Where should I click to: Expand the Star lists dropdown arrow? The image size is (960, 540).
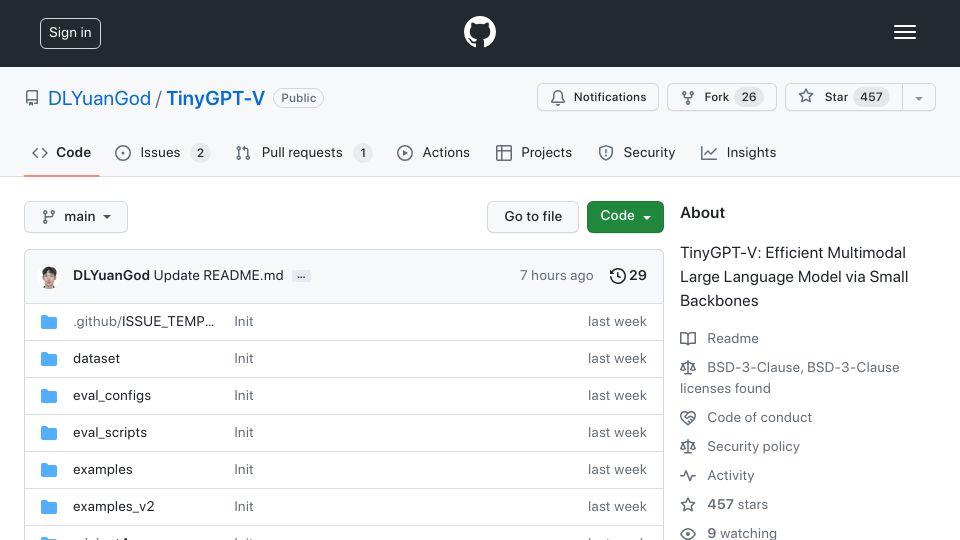[x=918, y=98]
